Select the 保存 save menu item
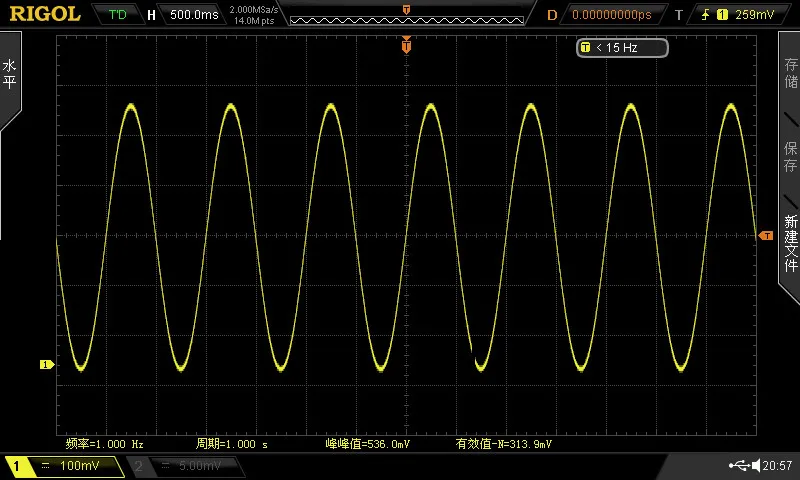800x480 pixels. [791, 156]
